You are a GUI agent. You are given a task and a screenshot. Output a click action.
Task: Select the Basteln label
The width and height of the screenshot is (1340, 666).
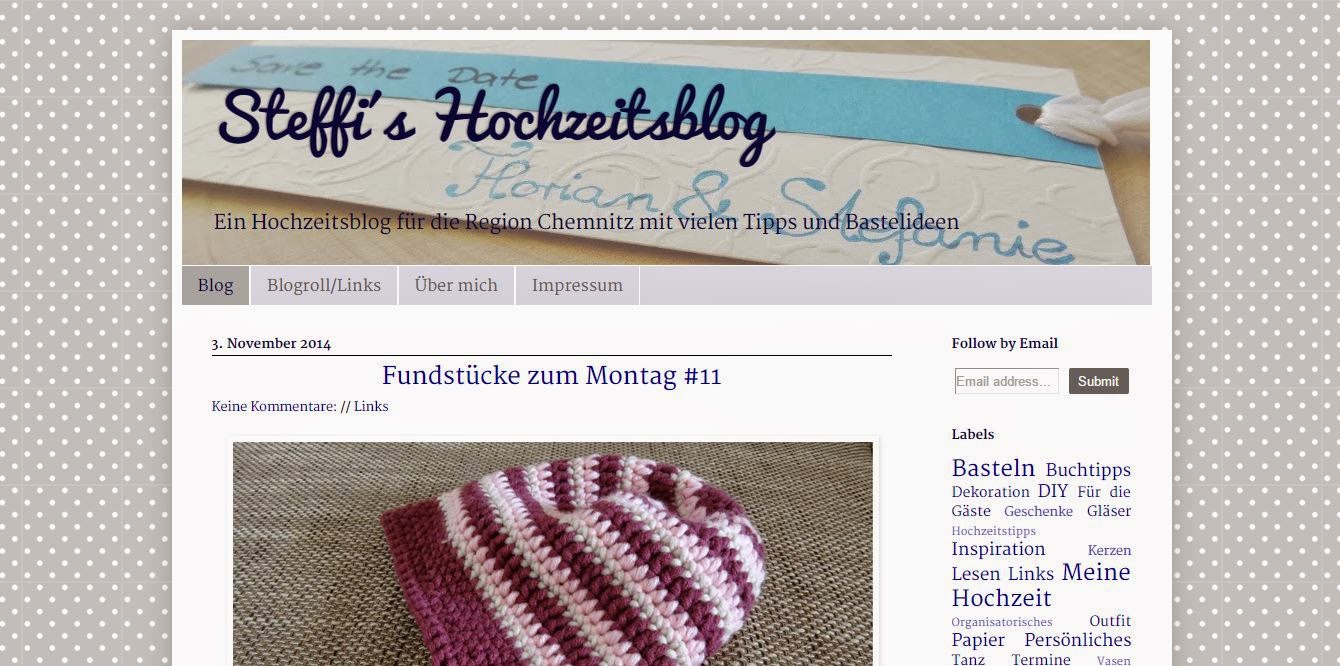pyautogui.click(x=993, y=468)
